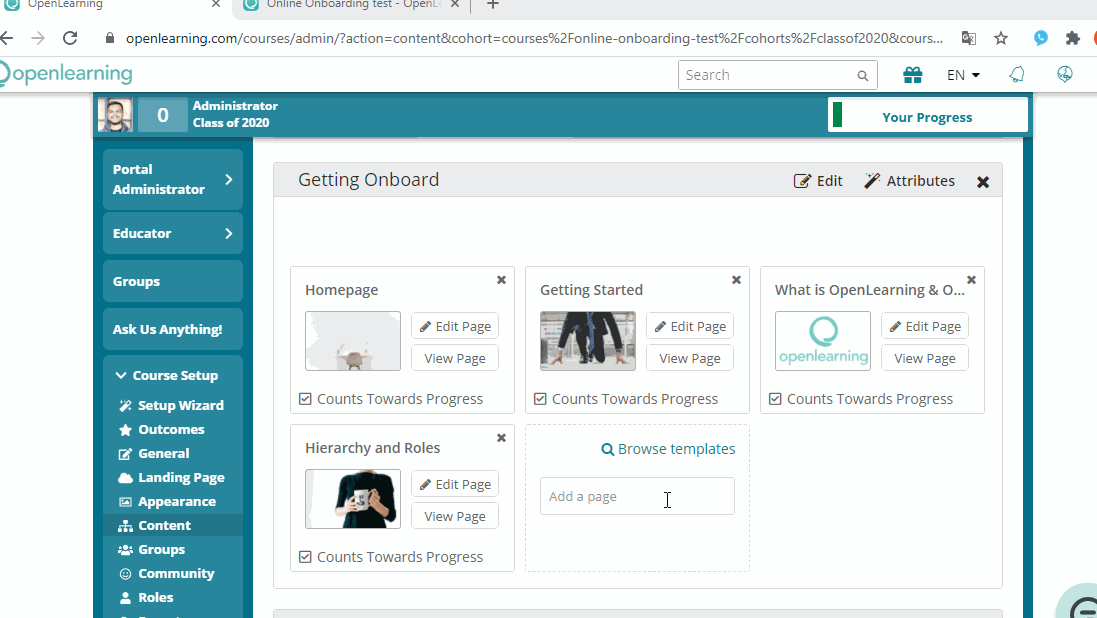Image resolution: width=1097 pixels, height=618 pixels.
Task: Click the globe icon in header
Action: (1065, 74)
